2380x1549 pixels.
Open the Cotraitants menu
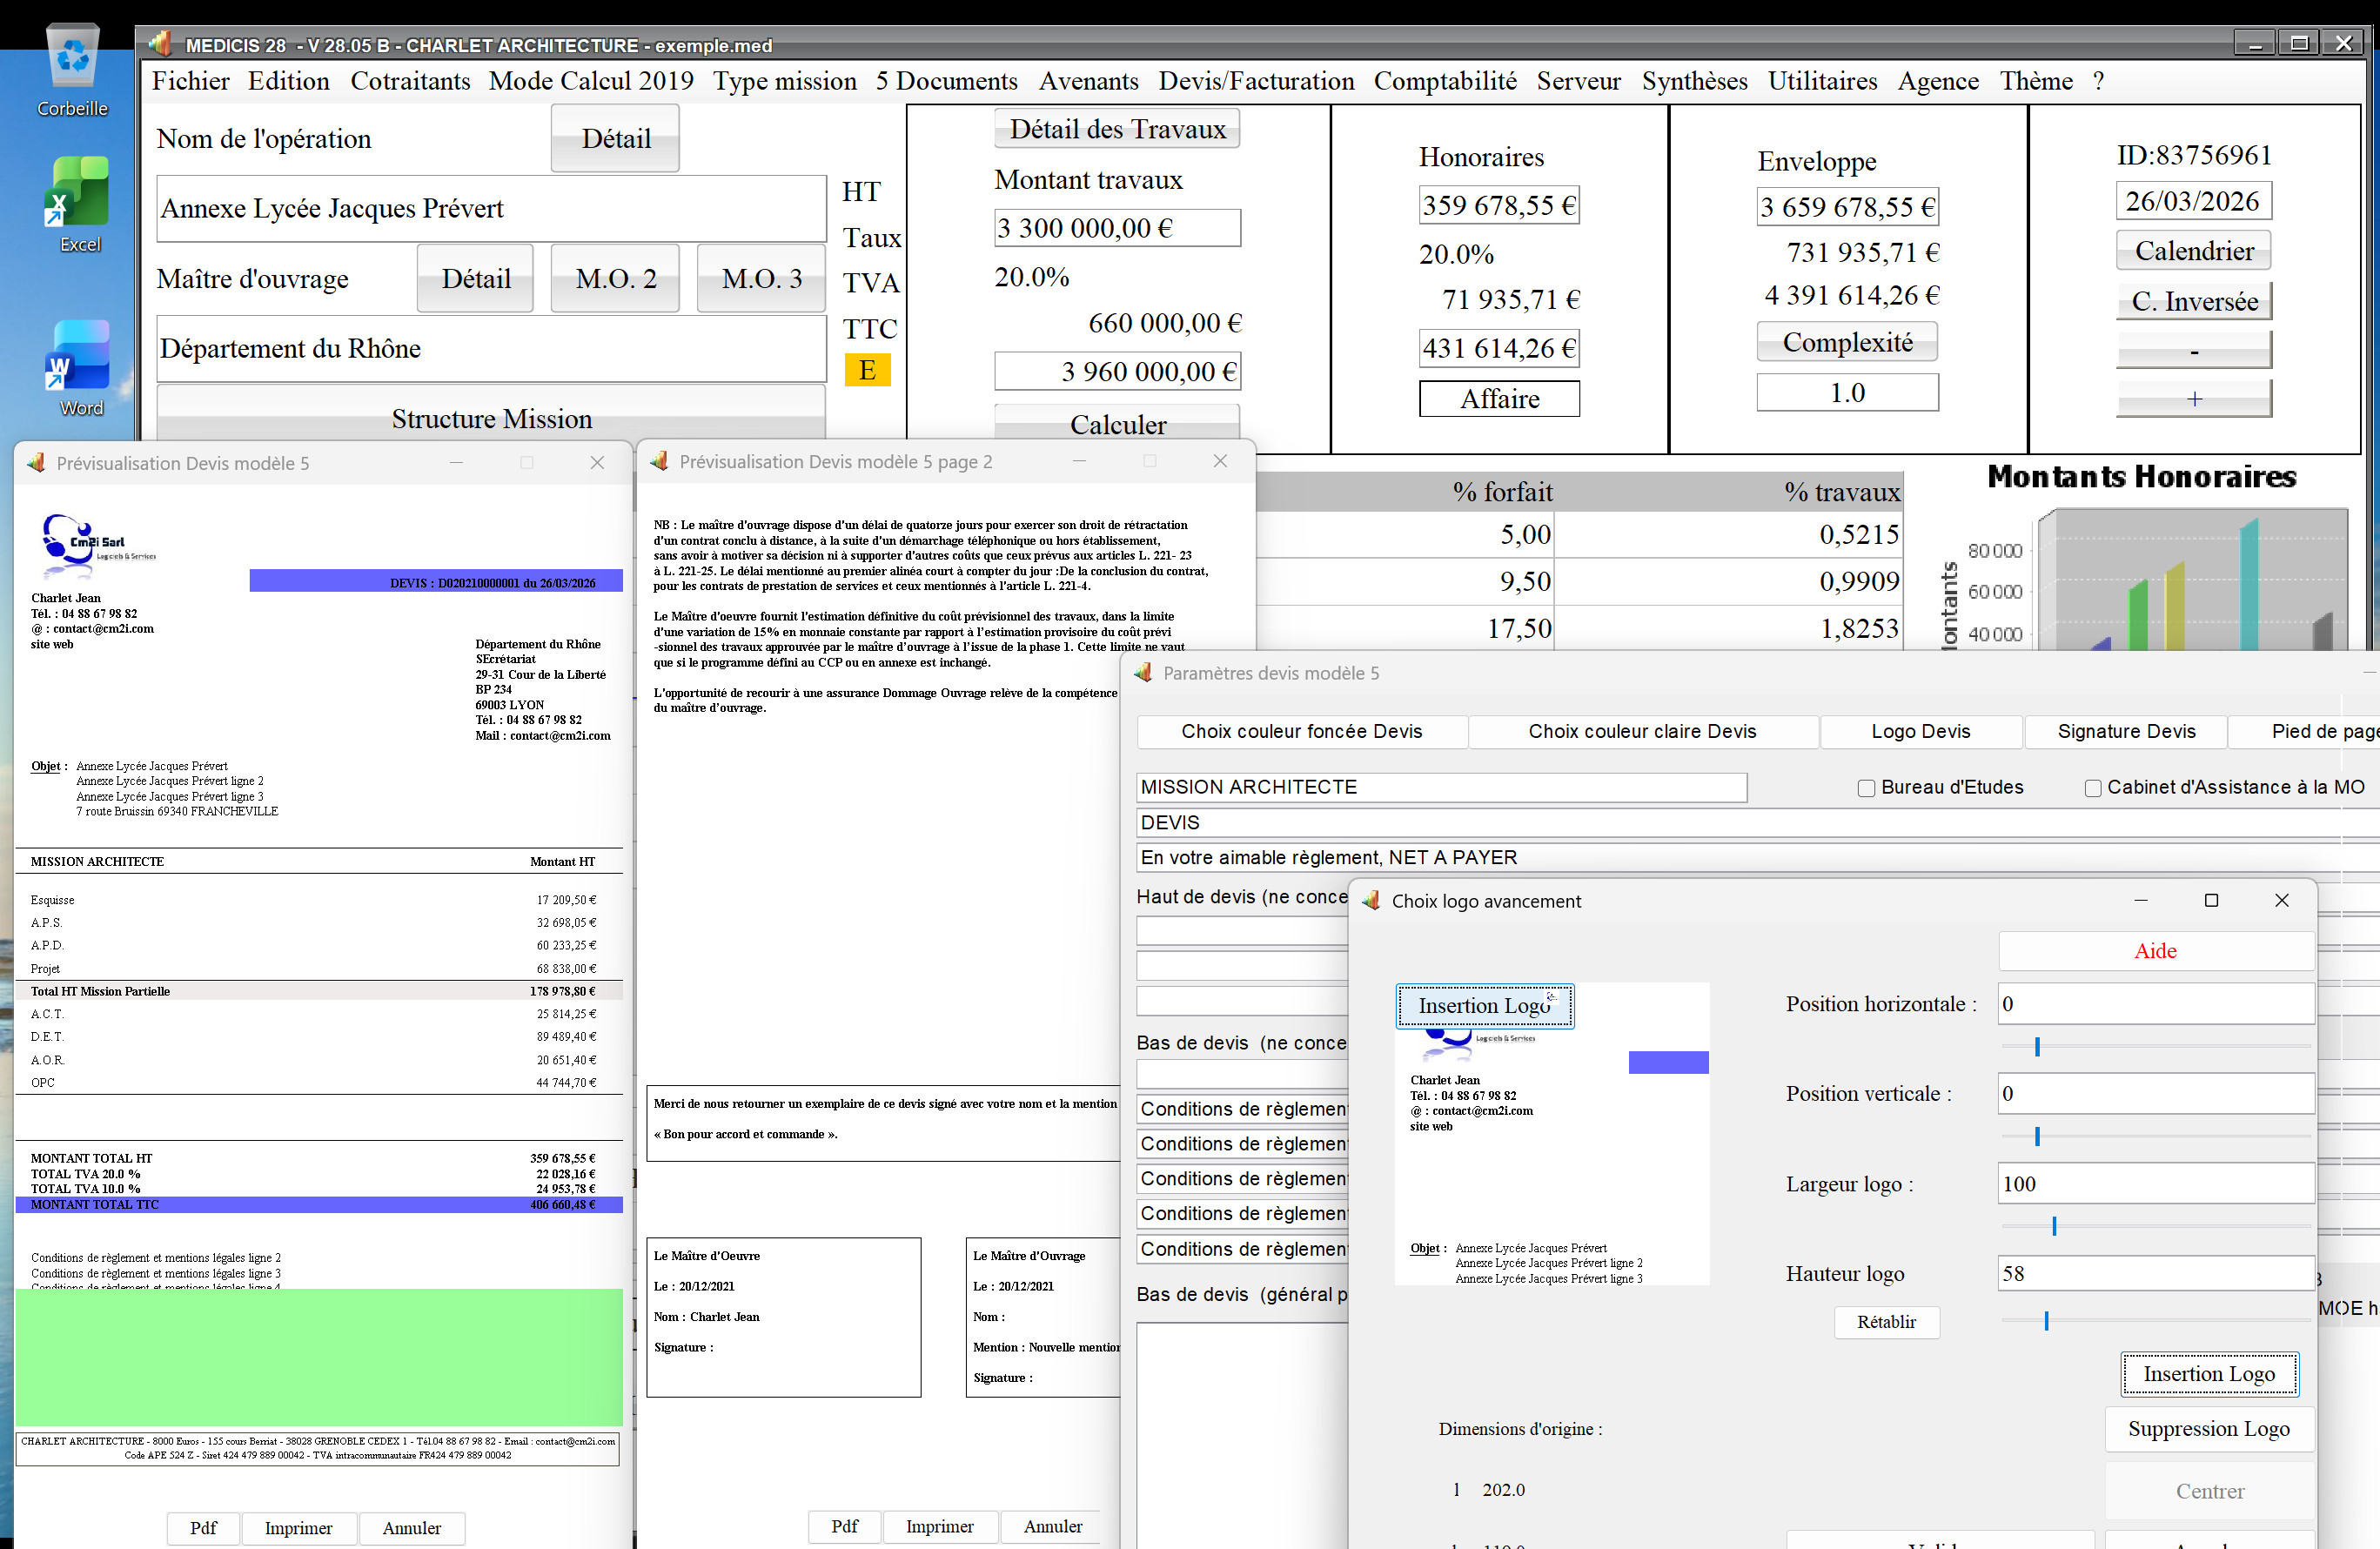410,81
